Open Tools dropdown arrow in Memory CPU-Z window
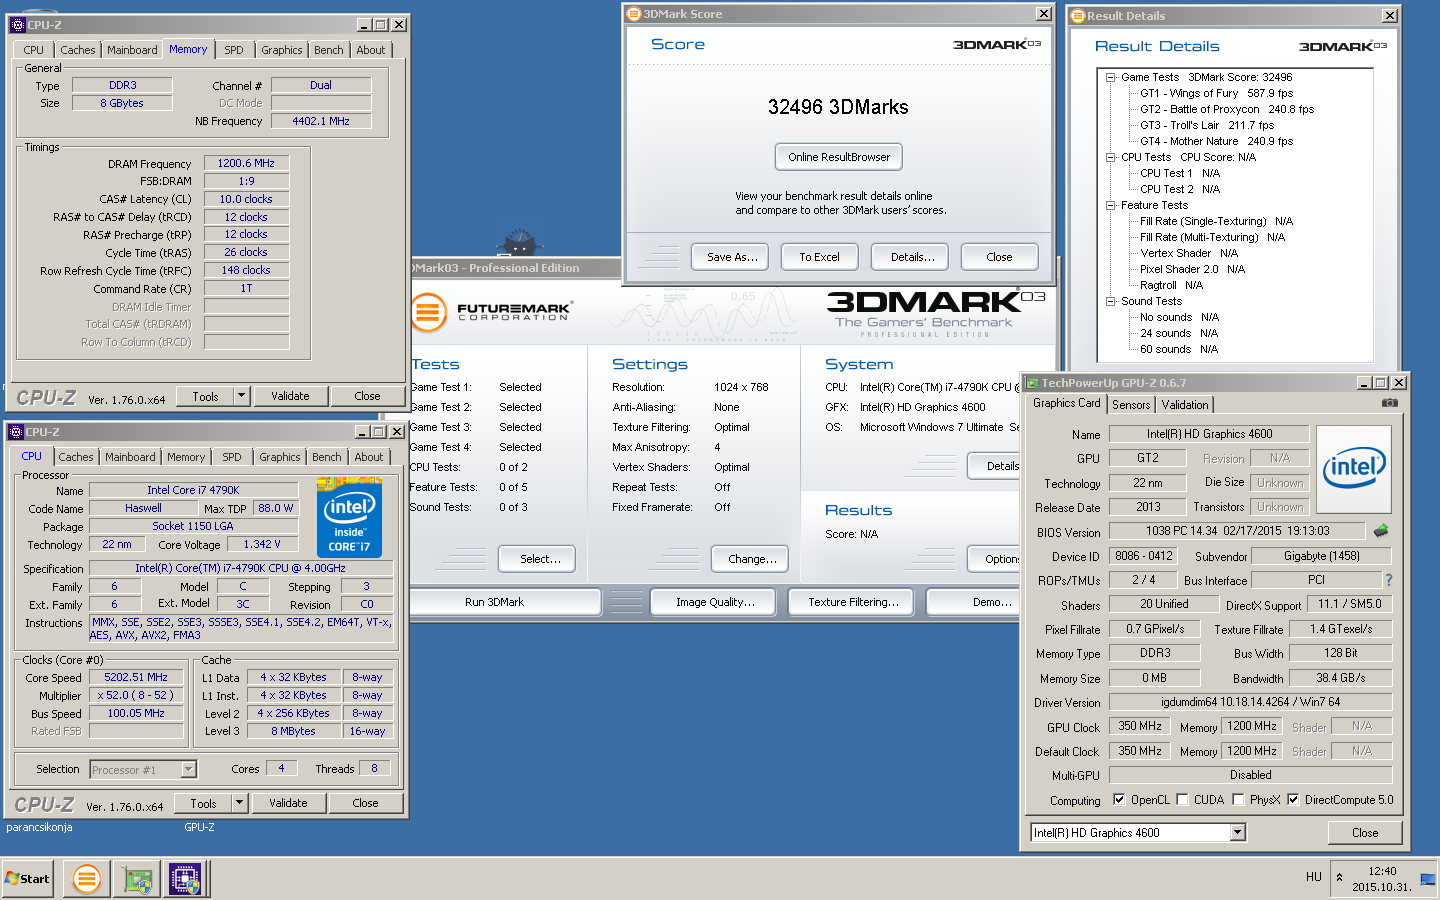1440x900 pixels. point(241,396)
